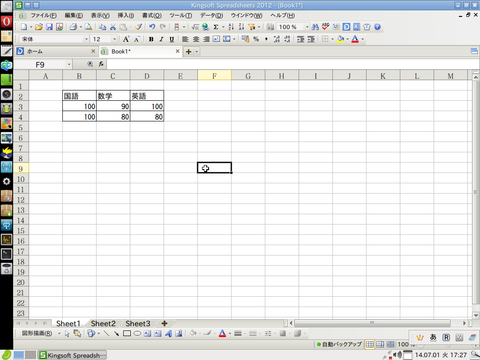Save the workbook with the floppy icon
480x360 pixels.
[x=49, y=27]
